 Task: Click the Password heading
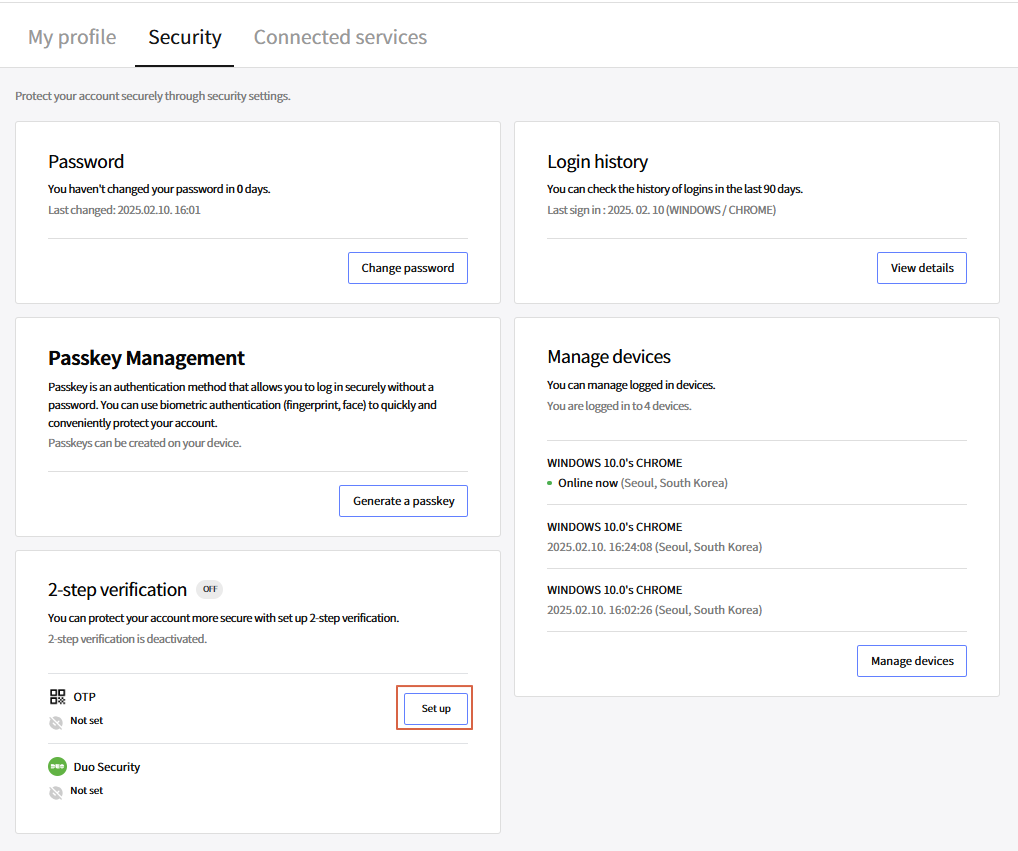(86, 162)
